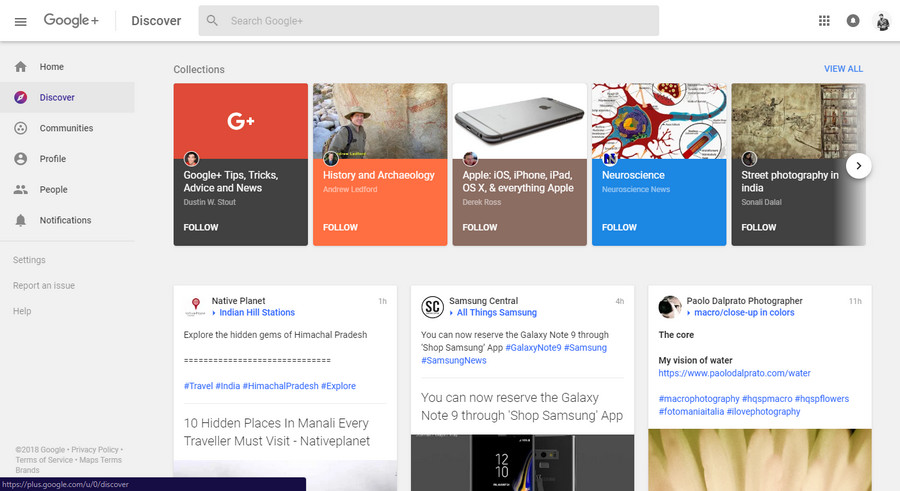Click Samsung Central SC logo
Viewport: 900px width, 491px height.
(x=433, y=307)
